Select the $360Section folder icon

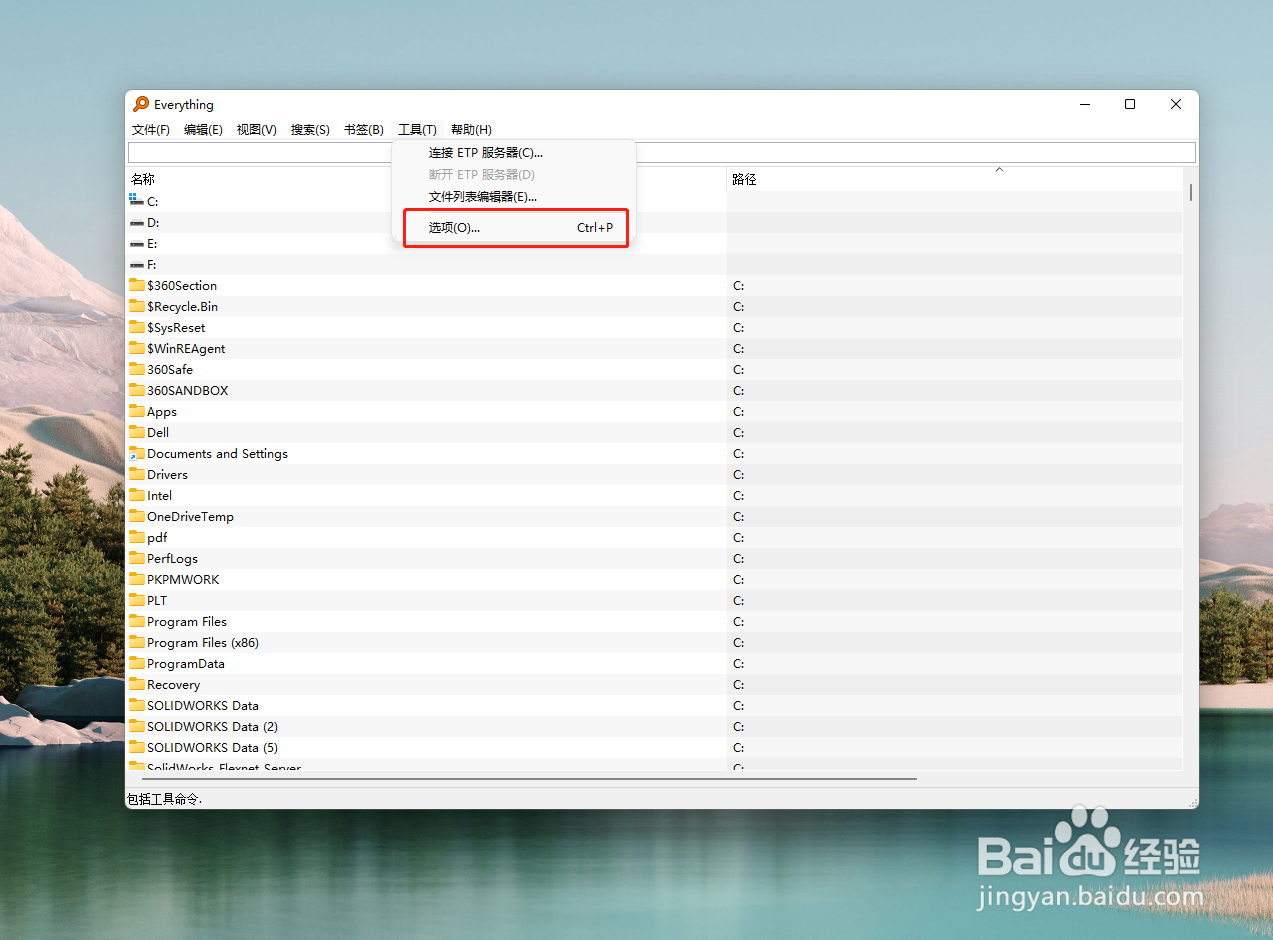coord(137,285)
